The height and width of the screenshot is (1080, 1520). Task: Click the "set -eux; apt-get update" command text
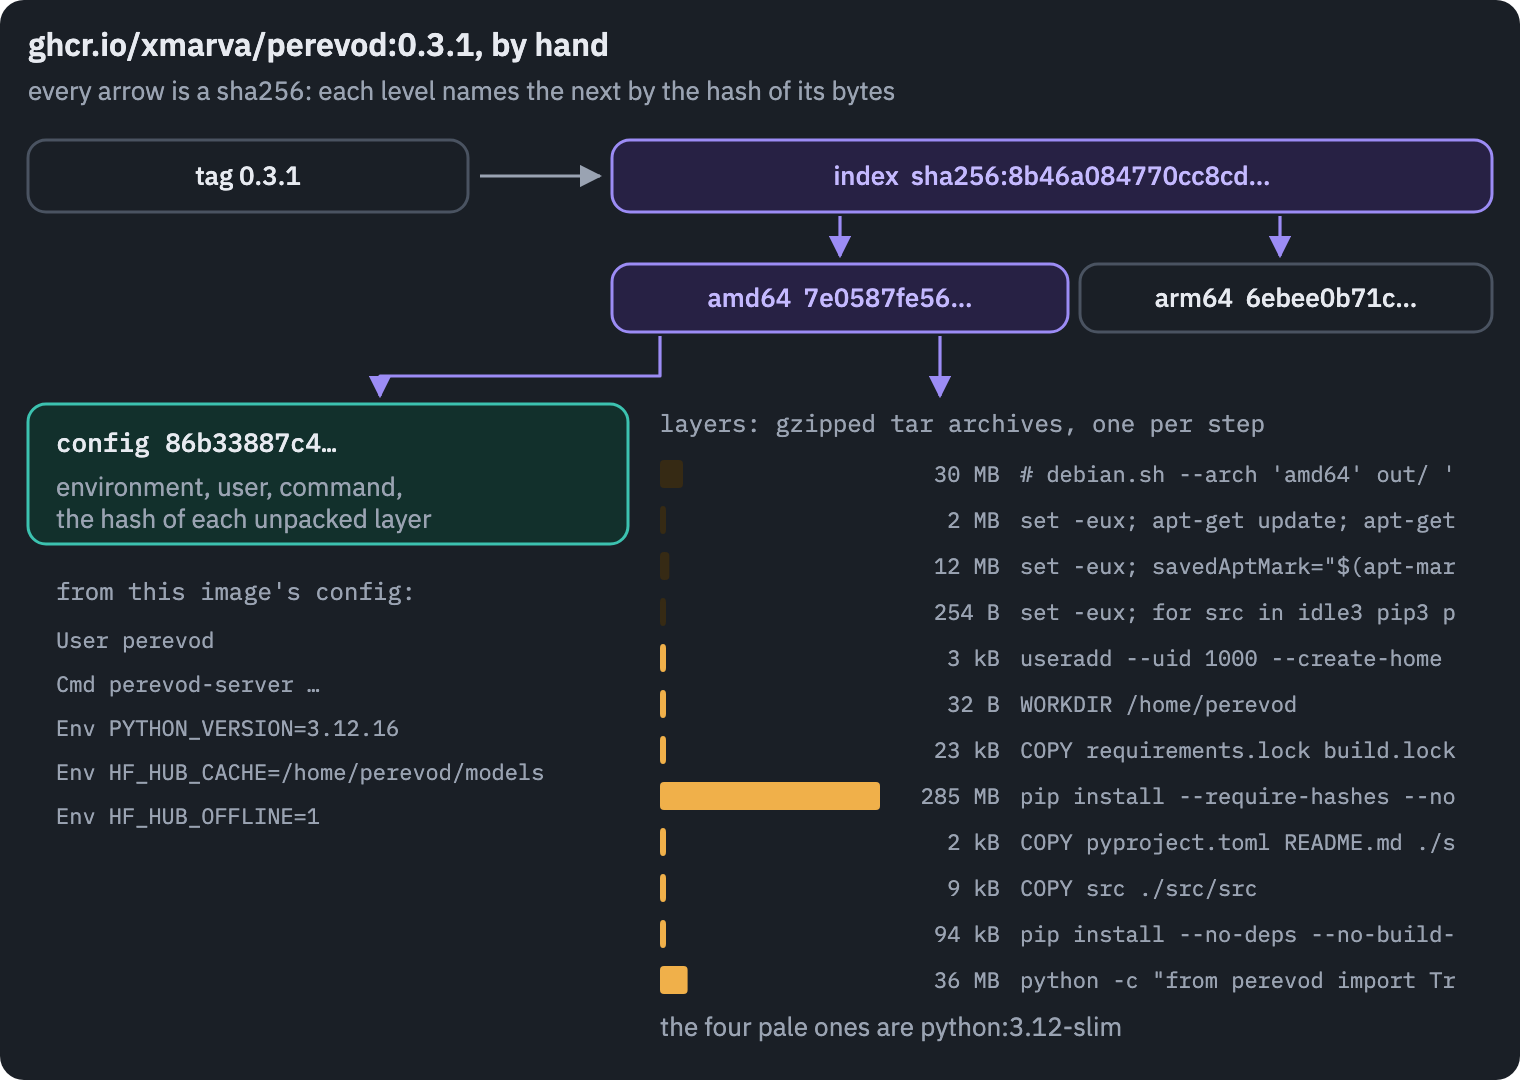tap(1237, 520)
